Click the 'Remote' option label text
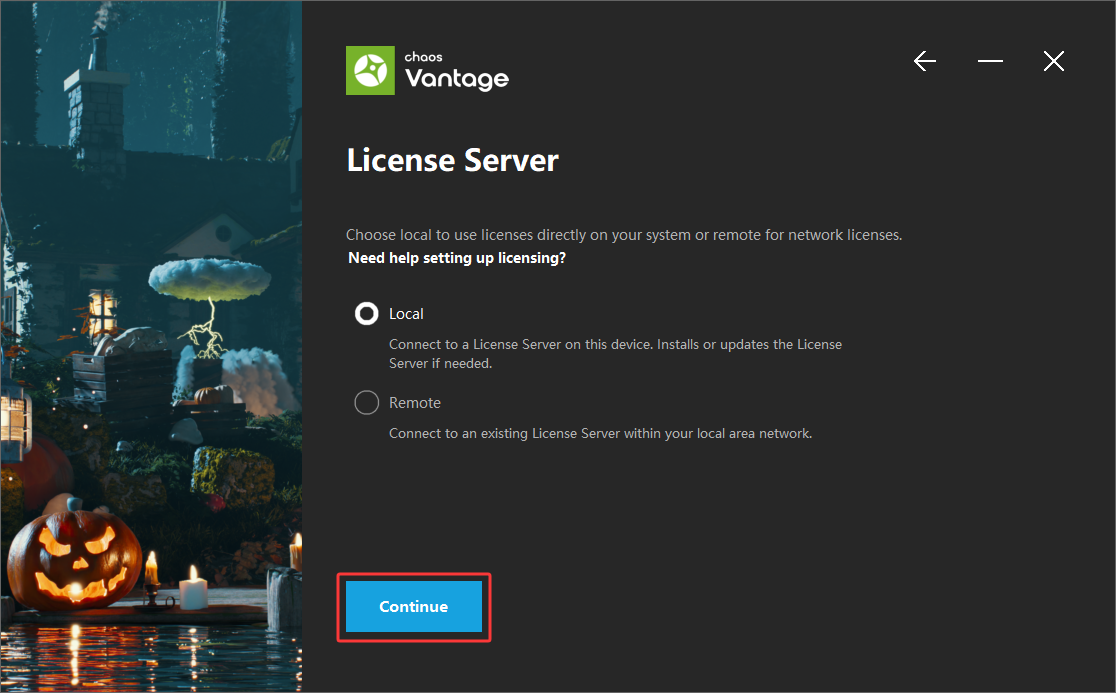The height and width of the screenshot is (693, 1116). (x=415, y=403)
